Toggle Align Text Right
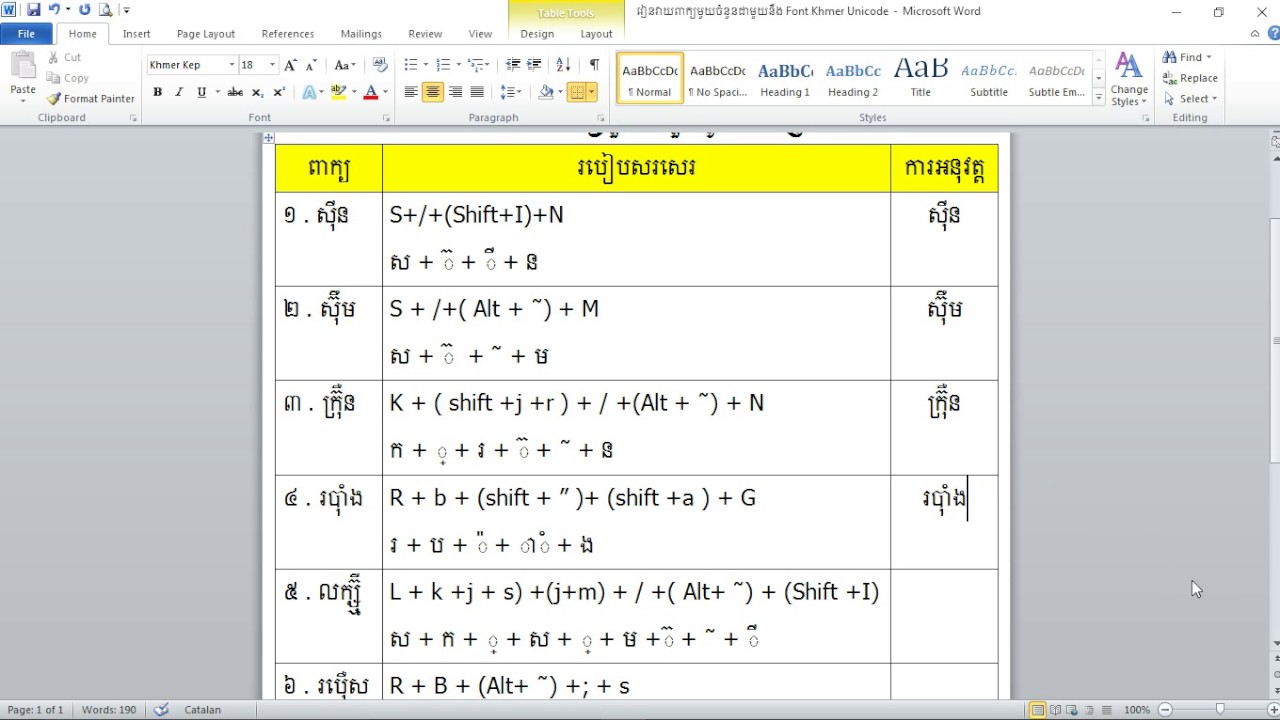1280x720 pixels. (x=455, y=92)
